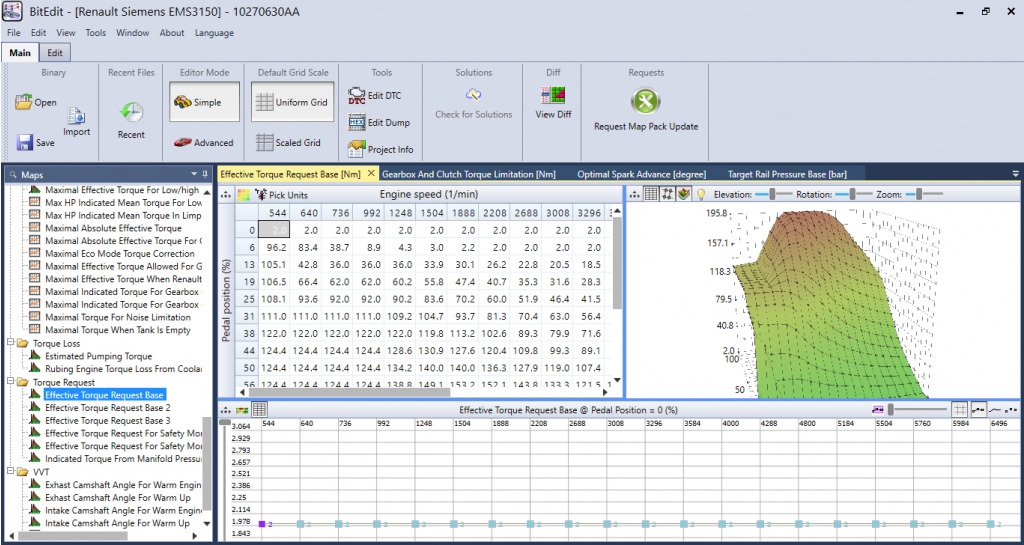1024x545 pixels.
Task: Open the File menu
Action: coord(14,33)
